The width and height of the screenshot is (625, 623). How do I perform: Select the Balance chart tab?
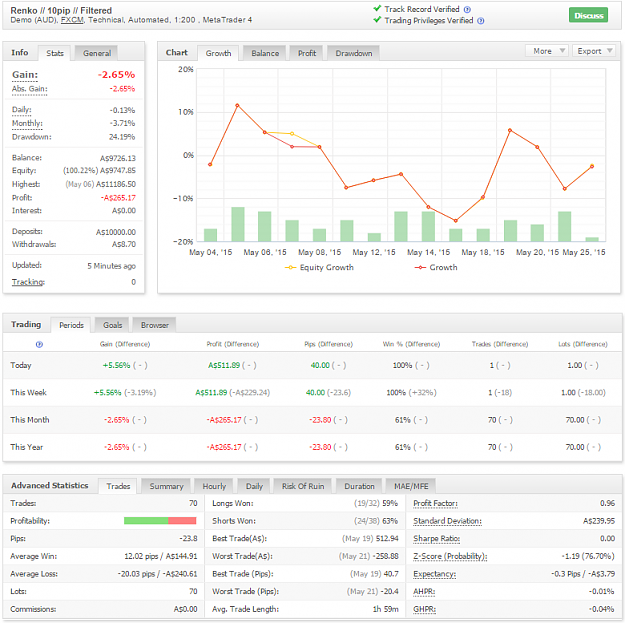pyautogui.click(x=265, y=53)
